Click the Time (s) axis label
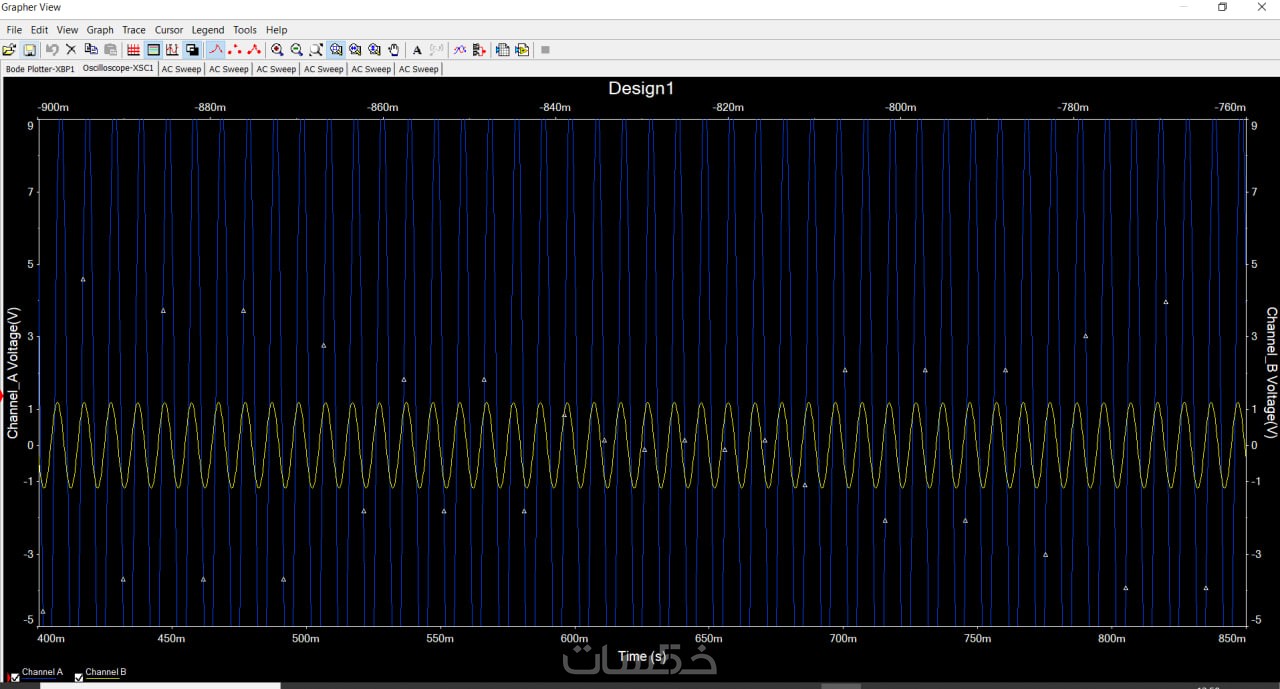1280x689 pixels. [641, 656]
